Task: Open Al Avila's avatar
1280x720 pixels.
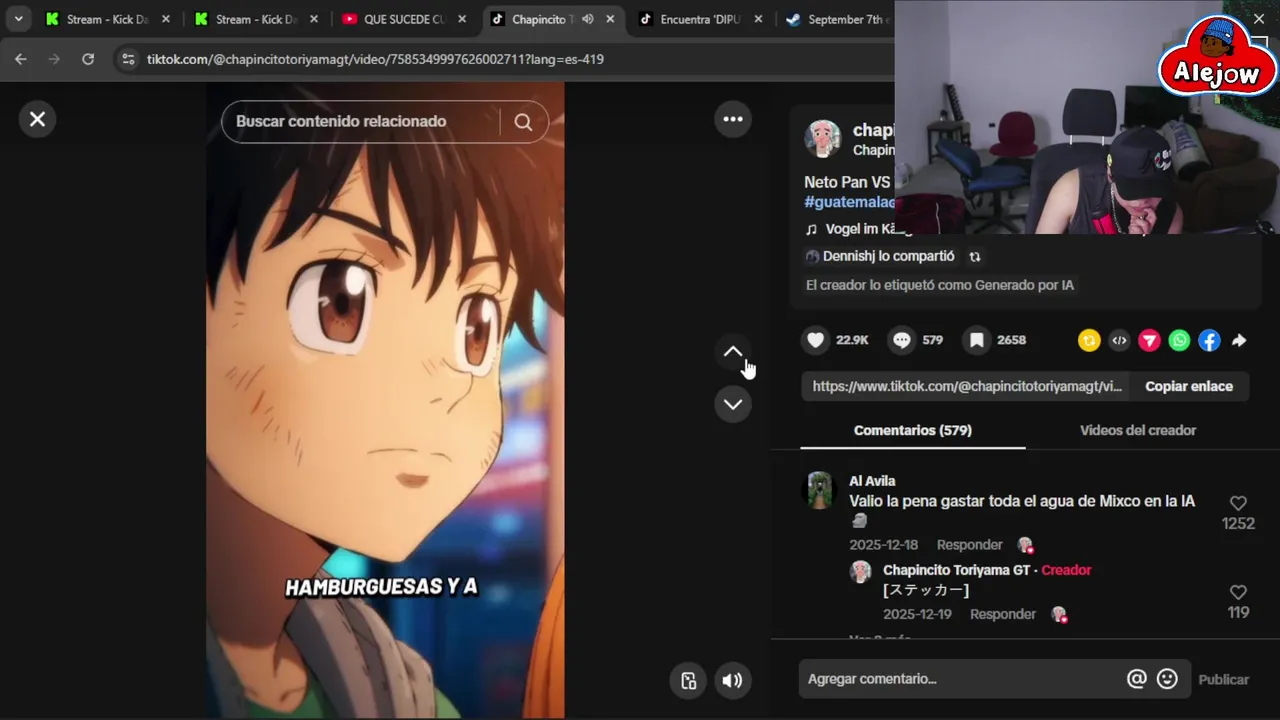Action: (820, 490)
